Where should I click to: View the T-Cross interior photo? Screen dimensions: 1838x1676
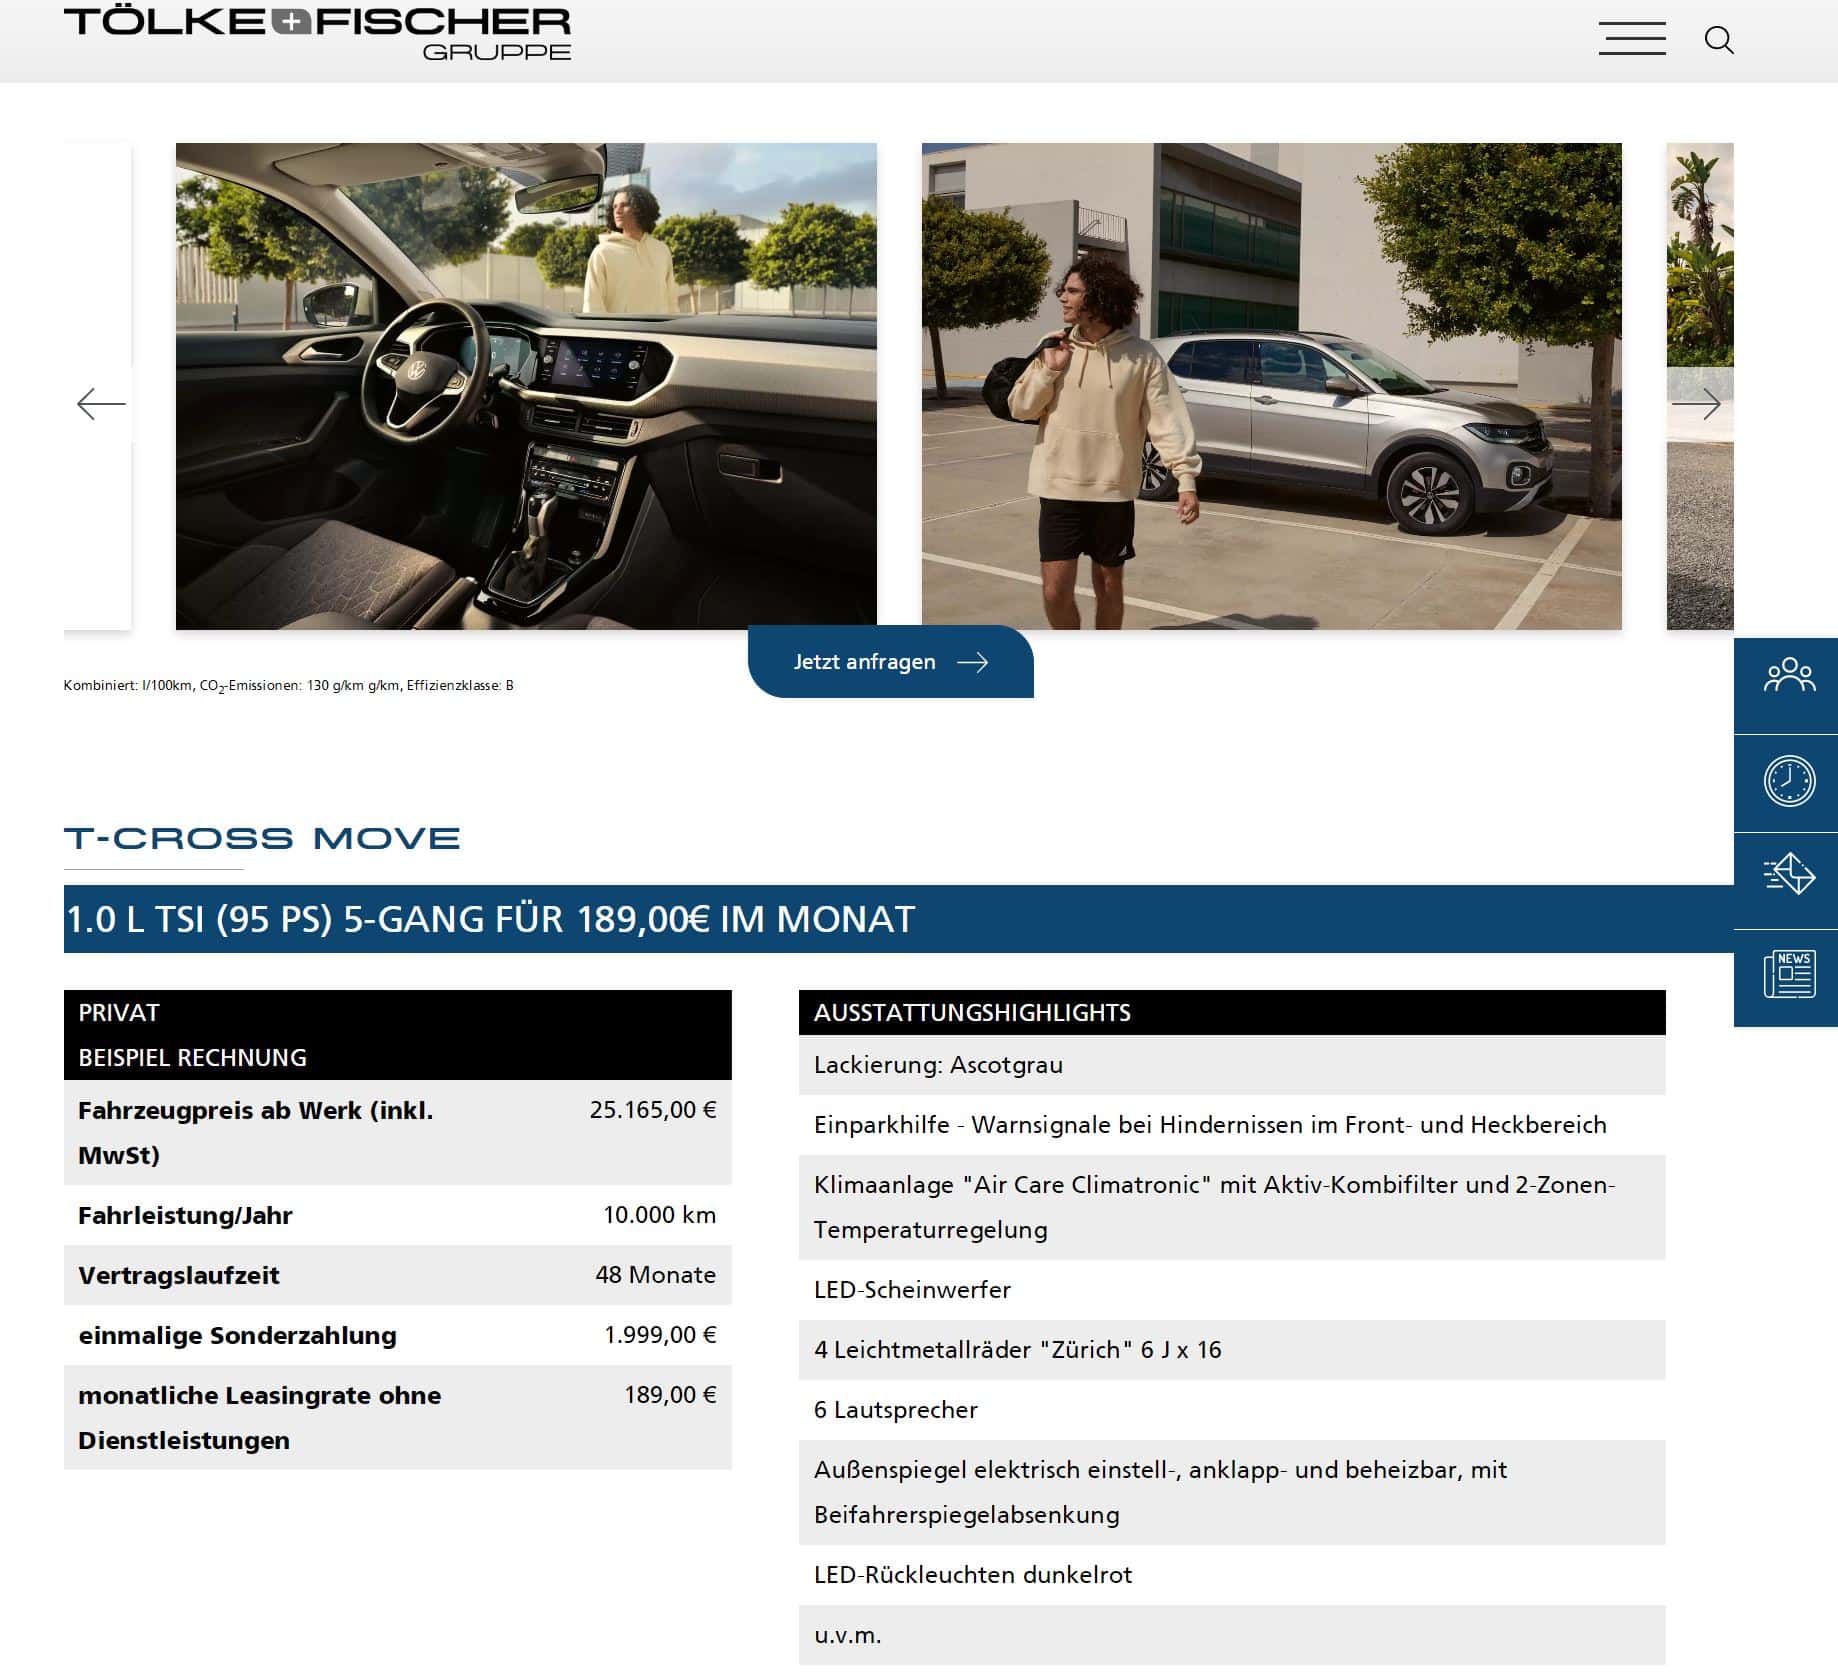point(526,386)
